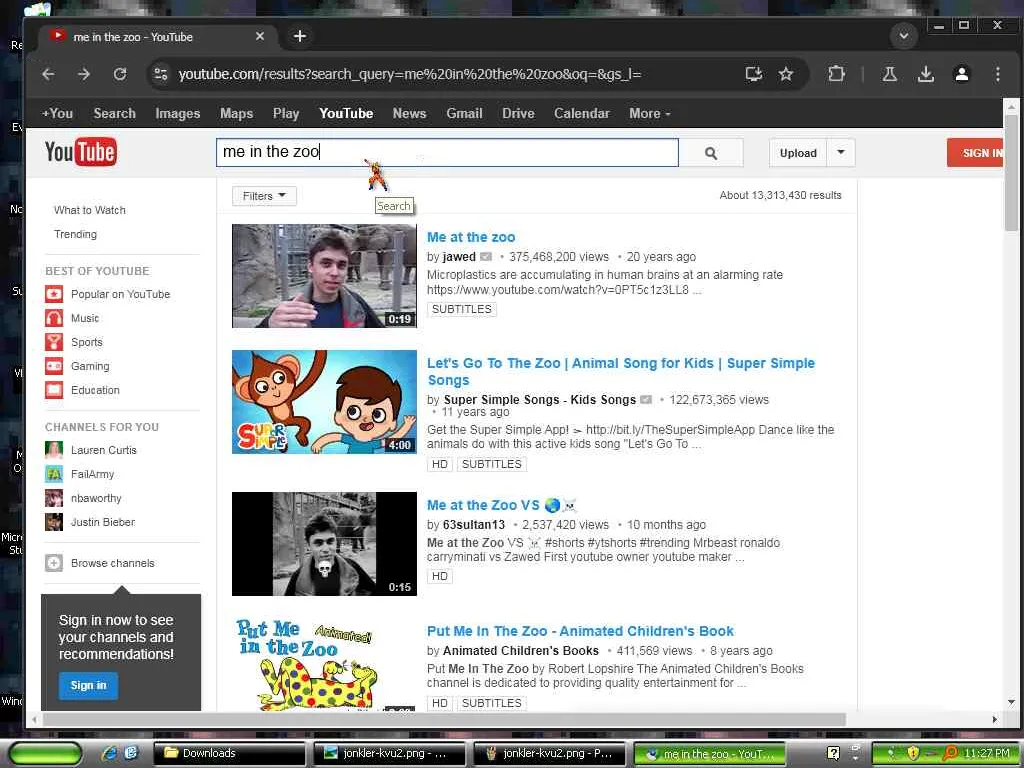
Task: Open the Chrome extensions puzzle icon
Action: point(836,74)
